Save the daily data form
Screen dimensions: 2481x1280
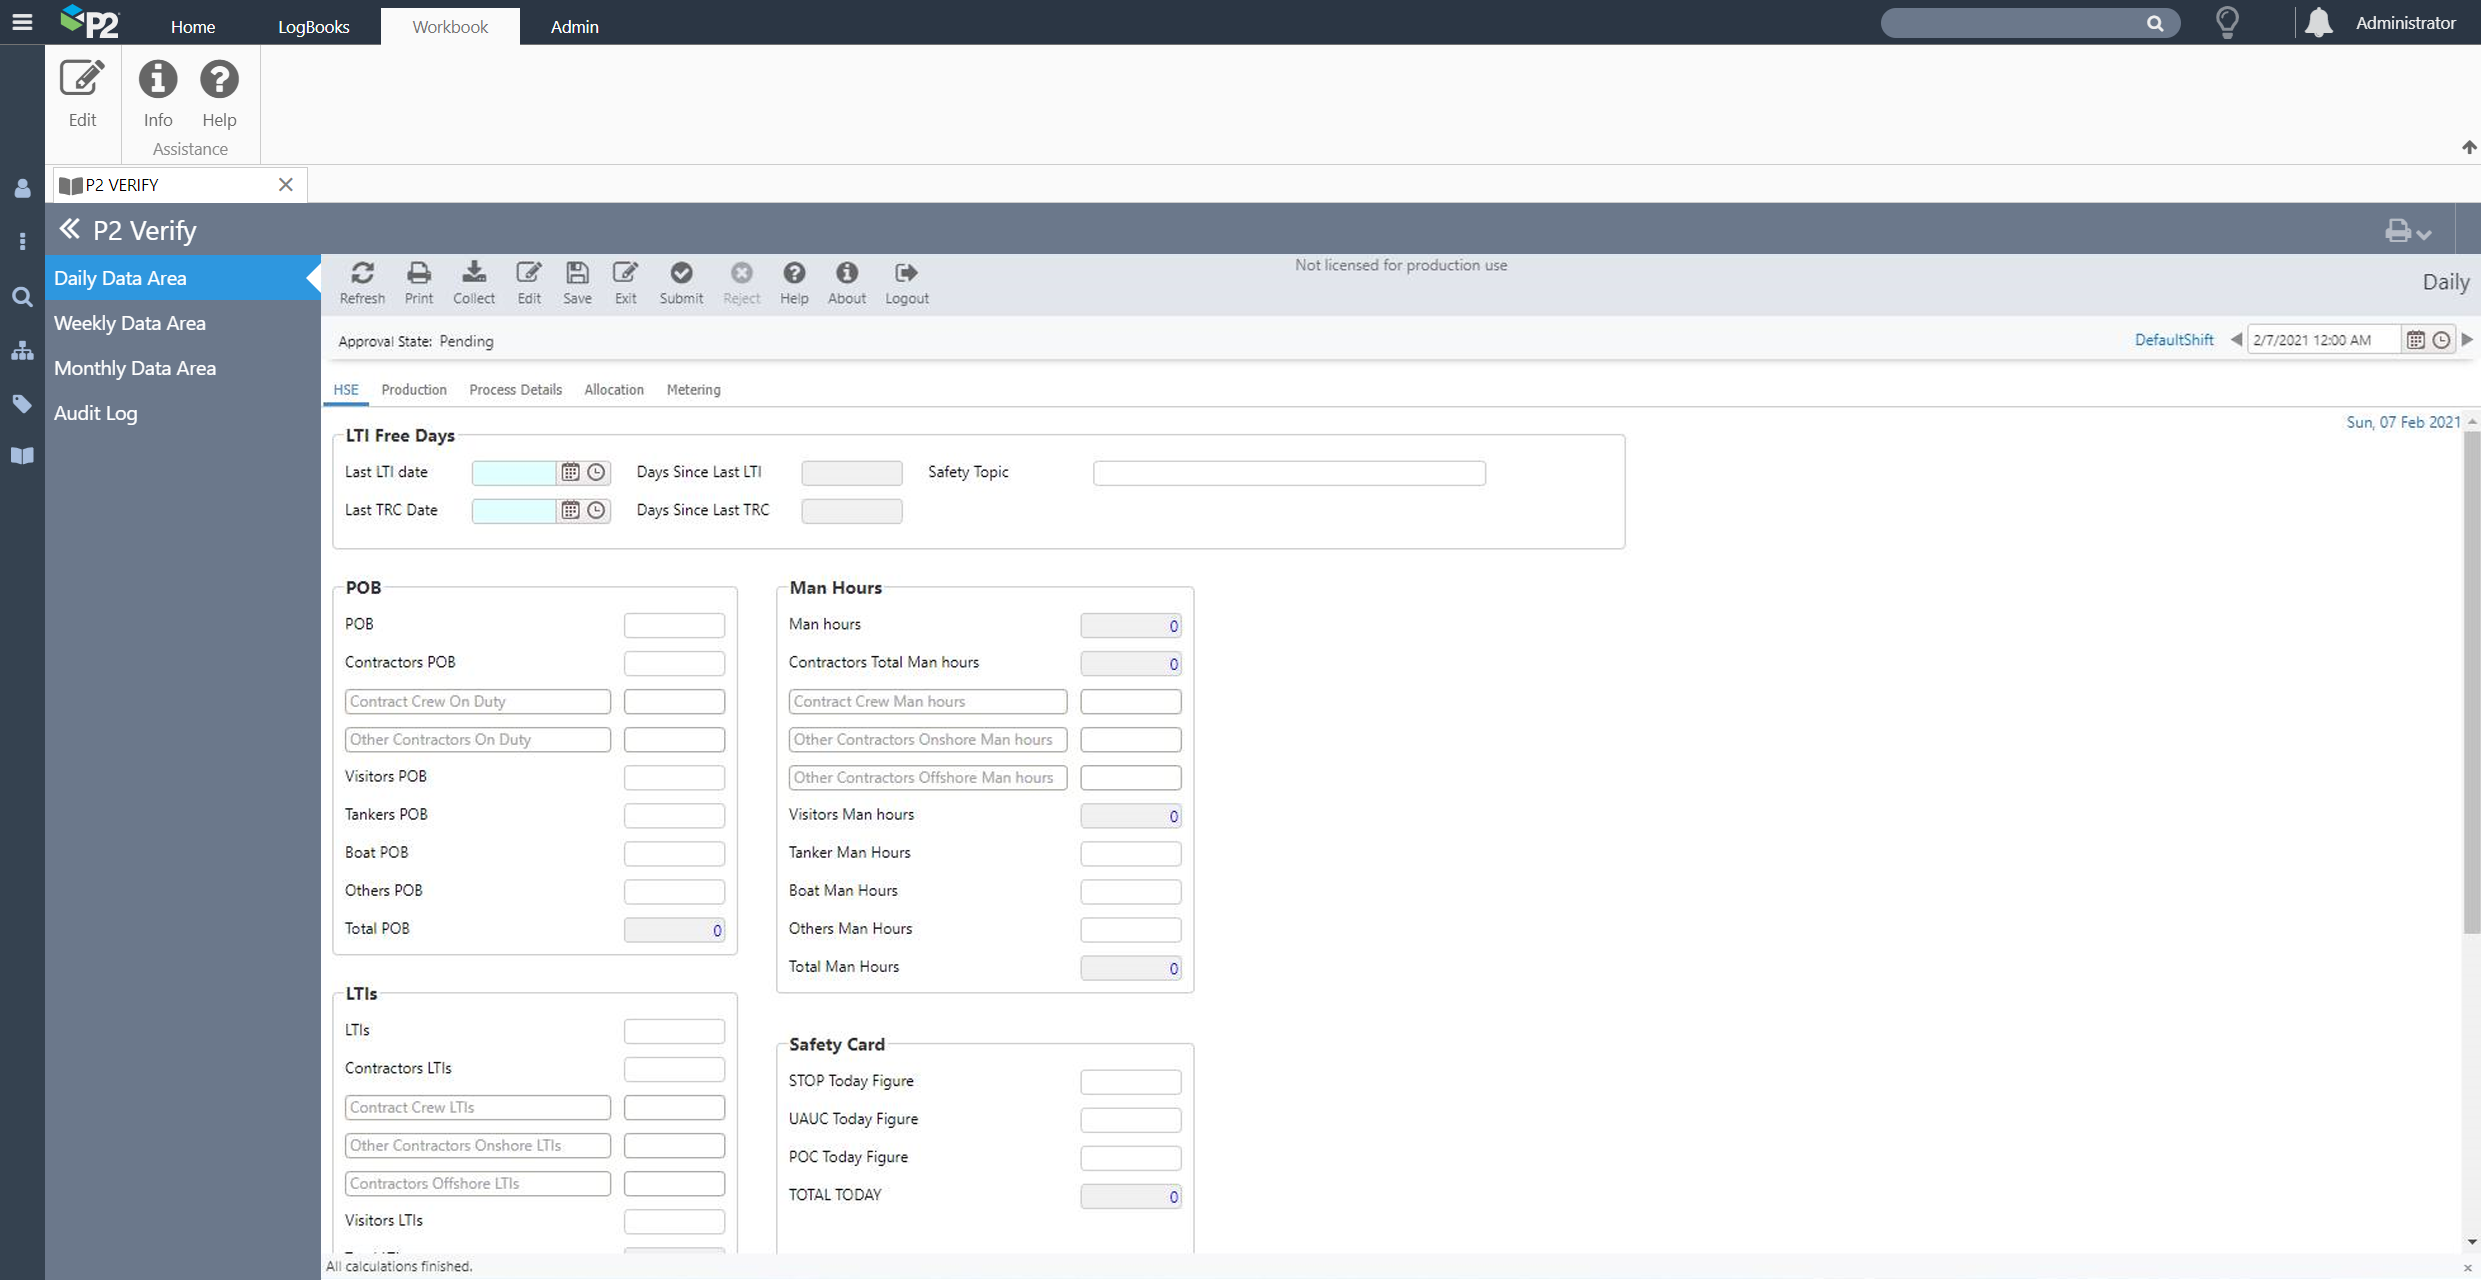[577, 273]
